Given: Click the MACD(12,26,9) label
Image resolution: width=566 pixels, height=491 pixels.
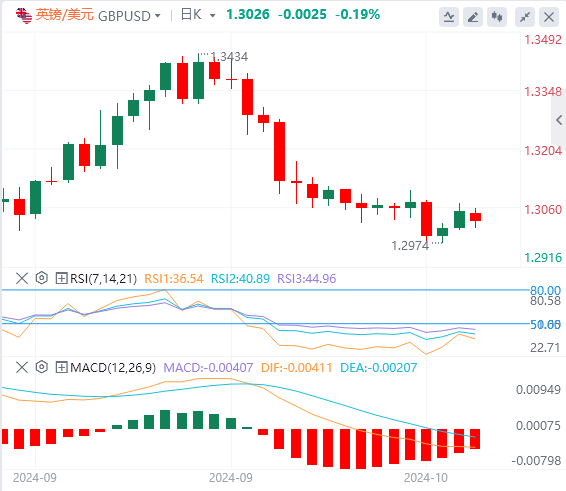Looking at the screenshot, I should pos(113,368).
